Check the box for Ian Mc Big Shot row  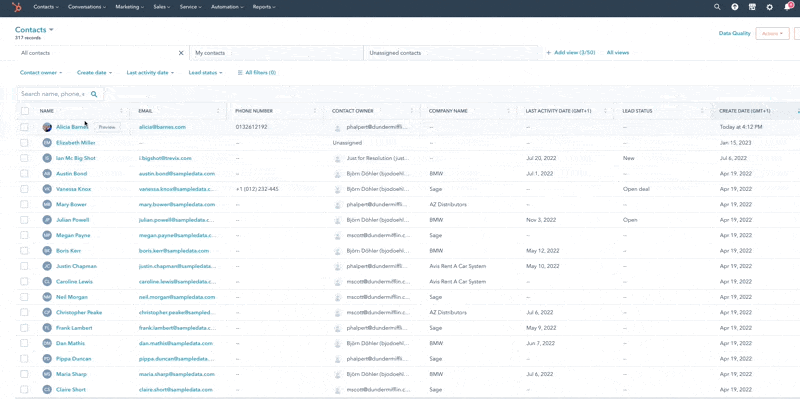(24, 158)
